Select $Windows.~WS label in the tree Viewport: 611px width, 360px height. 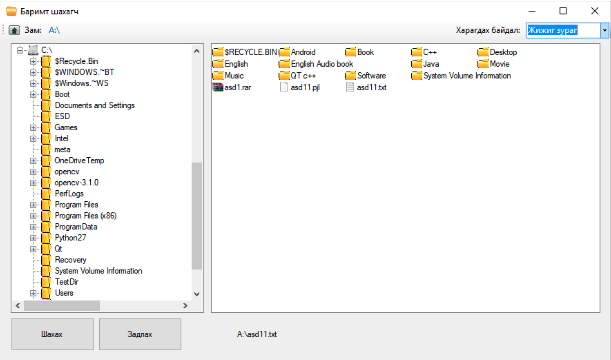(81, 83)
